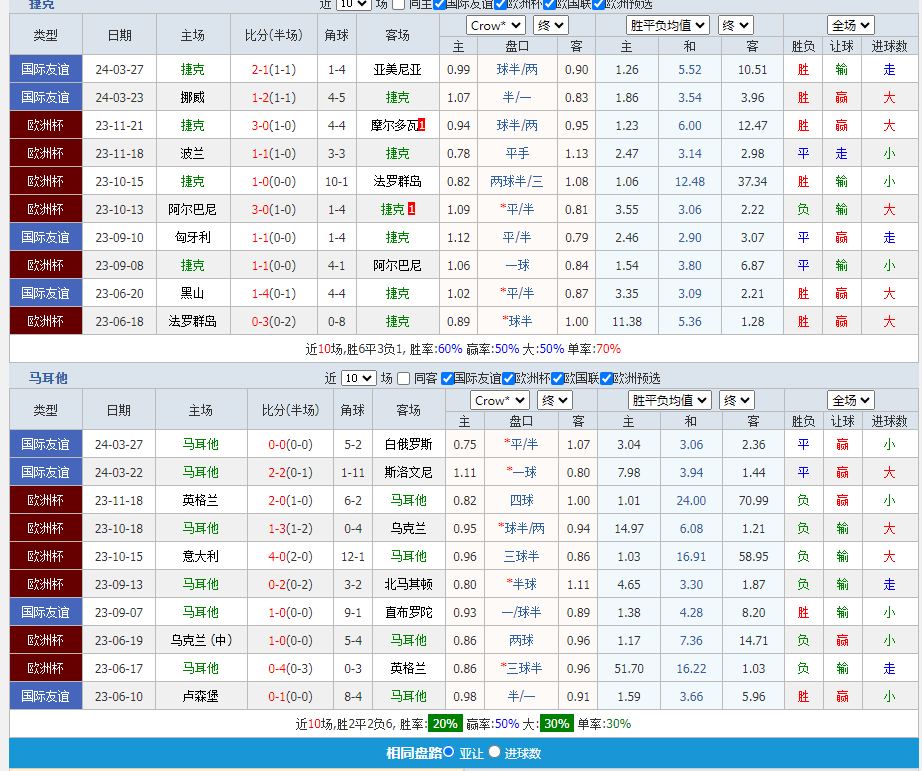Uncheck 欧洲预选 filter in 马耳他 section
The image size is (922, 771).
point(606,379)
